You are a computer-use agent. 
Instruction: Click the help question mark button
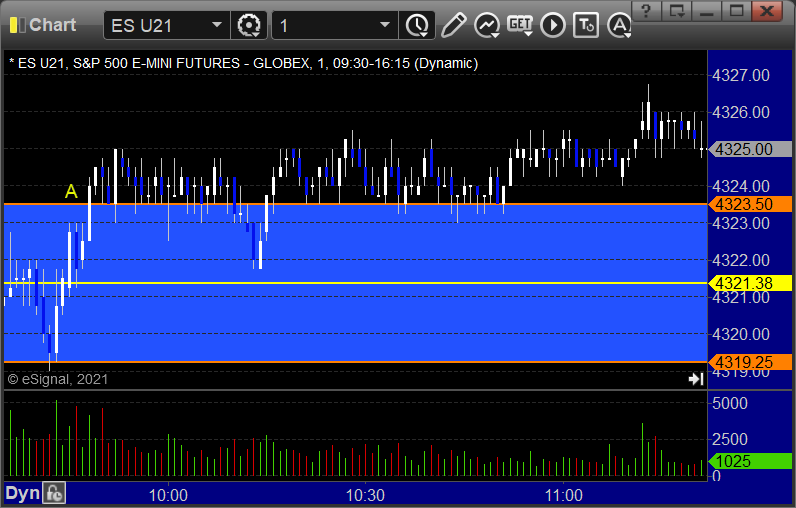[646, 11]
